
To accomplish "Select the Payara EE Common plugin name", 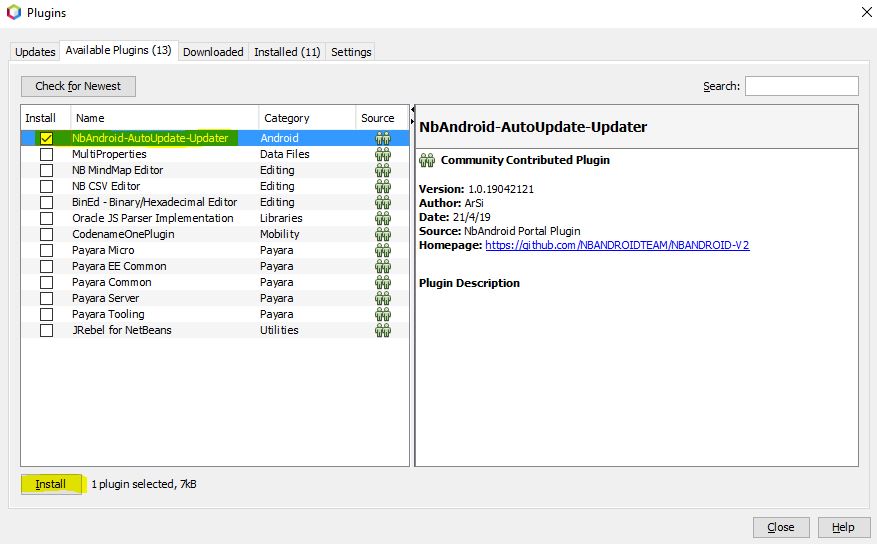I will click(x=119, y=266).
